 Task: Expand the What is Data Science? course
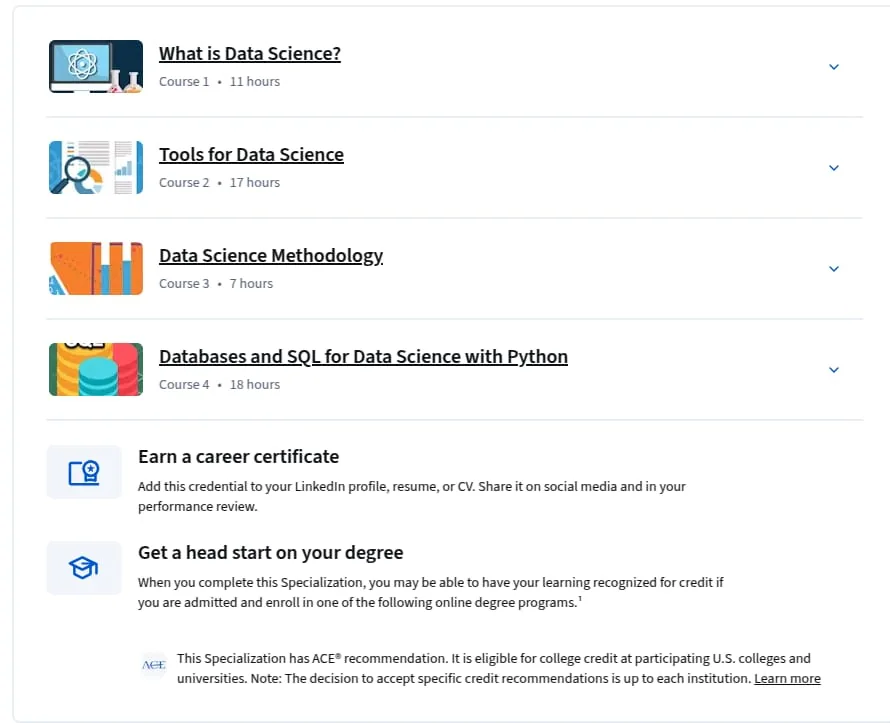[834, 67]
